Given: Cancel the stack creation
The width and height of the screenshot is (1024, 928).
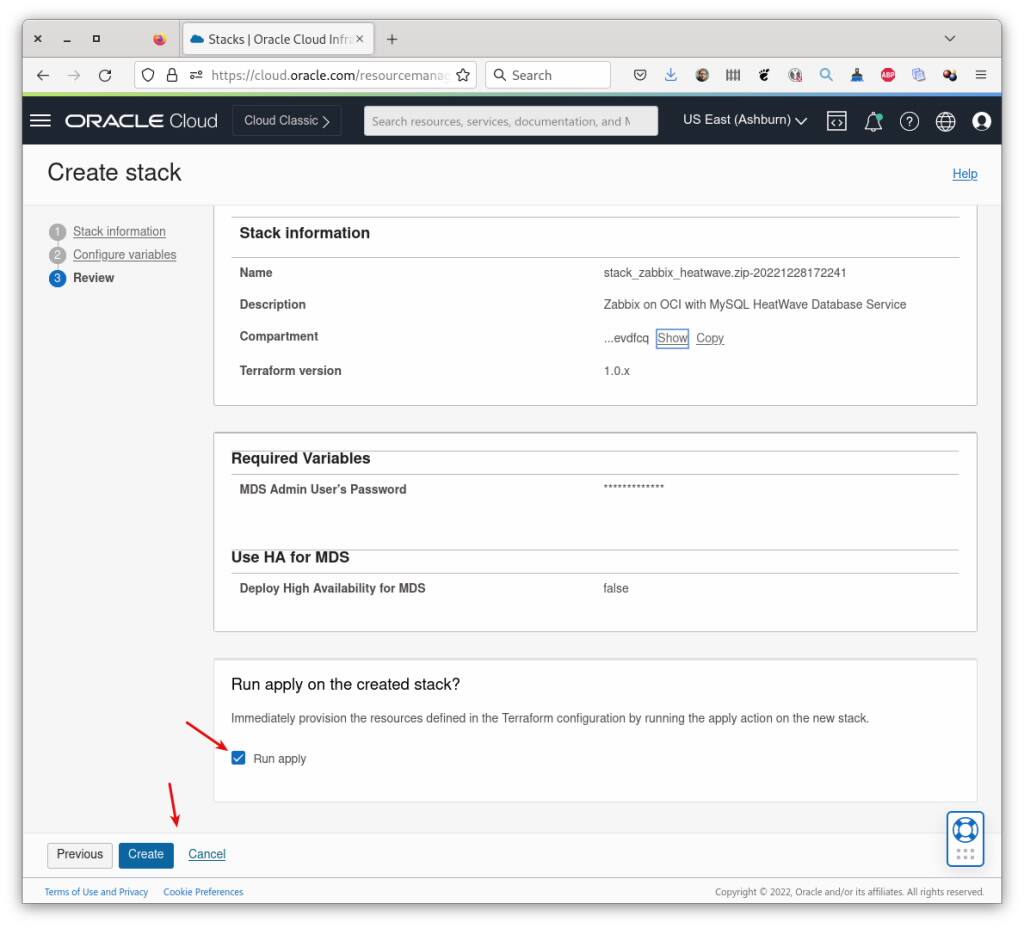Looking at the screenshot, I should (206, 854).
